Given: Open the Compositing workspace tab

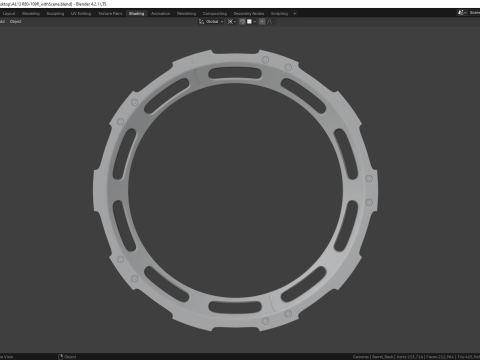Looking at the screenshot, I should pyautogui.click(x=215, y=14).
